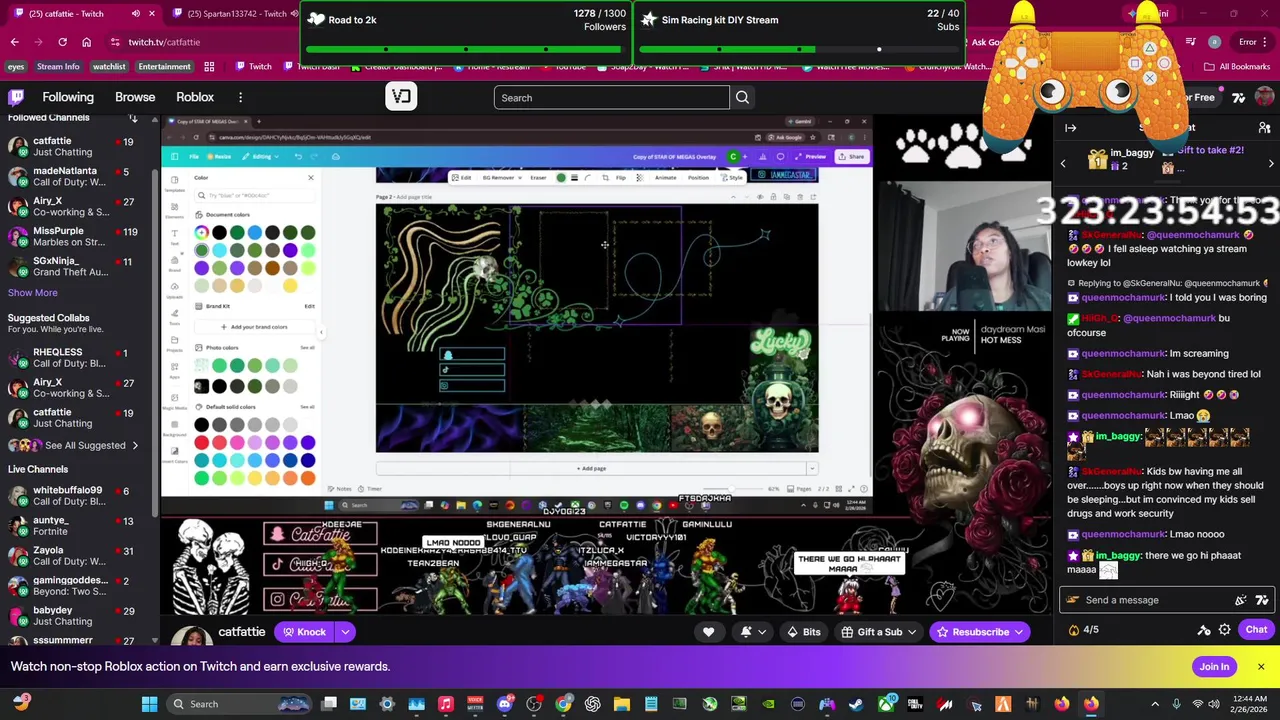Open notification bell options for catfattie
Image resolution: width=1280 pixels, height=720 pixels.
coord(752,632)
